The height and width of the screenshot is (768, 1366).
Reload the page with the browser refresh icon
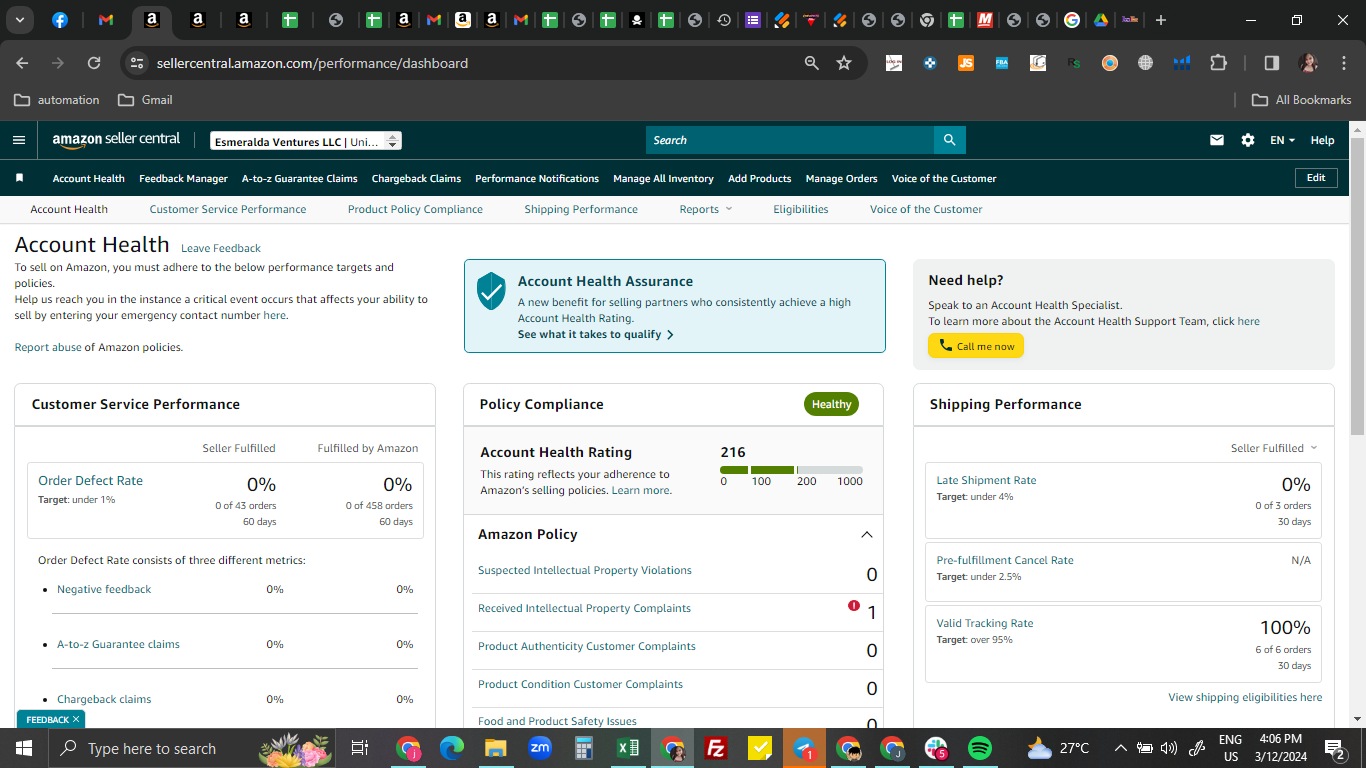(x=94, y=63)
